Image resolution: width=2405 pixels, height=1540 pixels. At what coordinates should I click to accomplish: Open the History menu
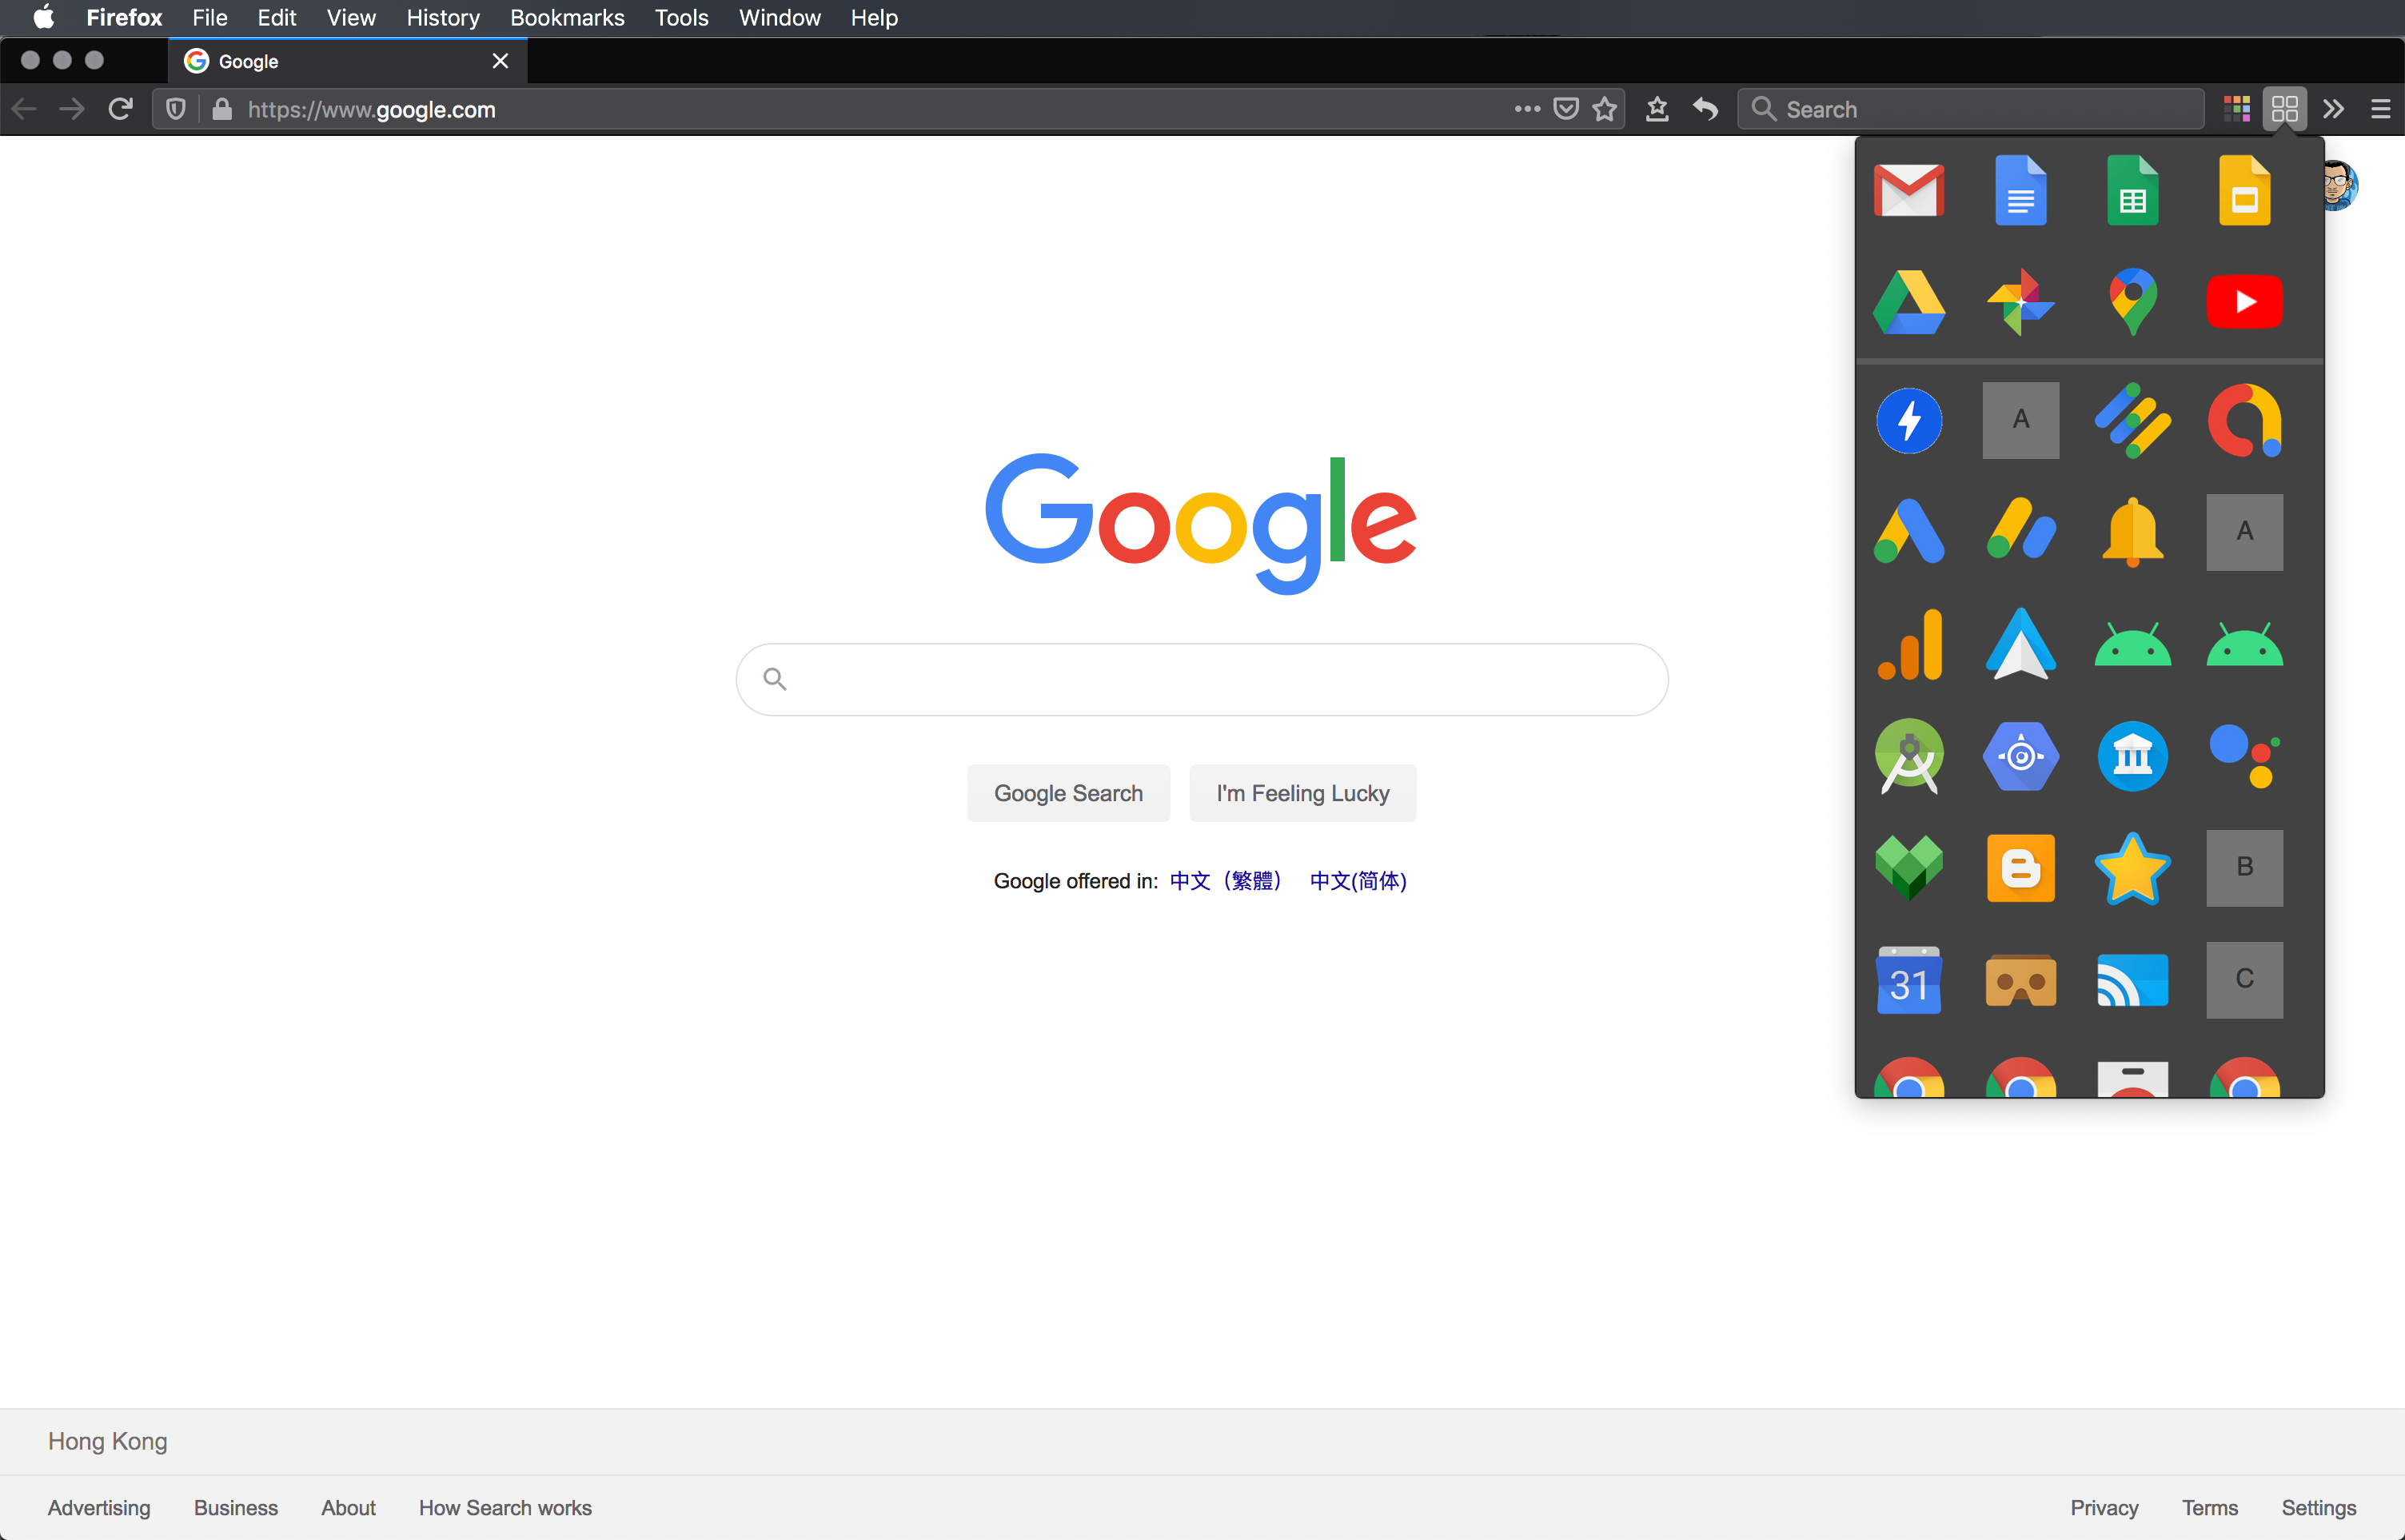[442, 18]
